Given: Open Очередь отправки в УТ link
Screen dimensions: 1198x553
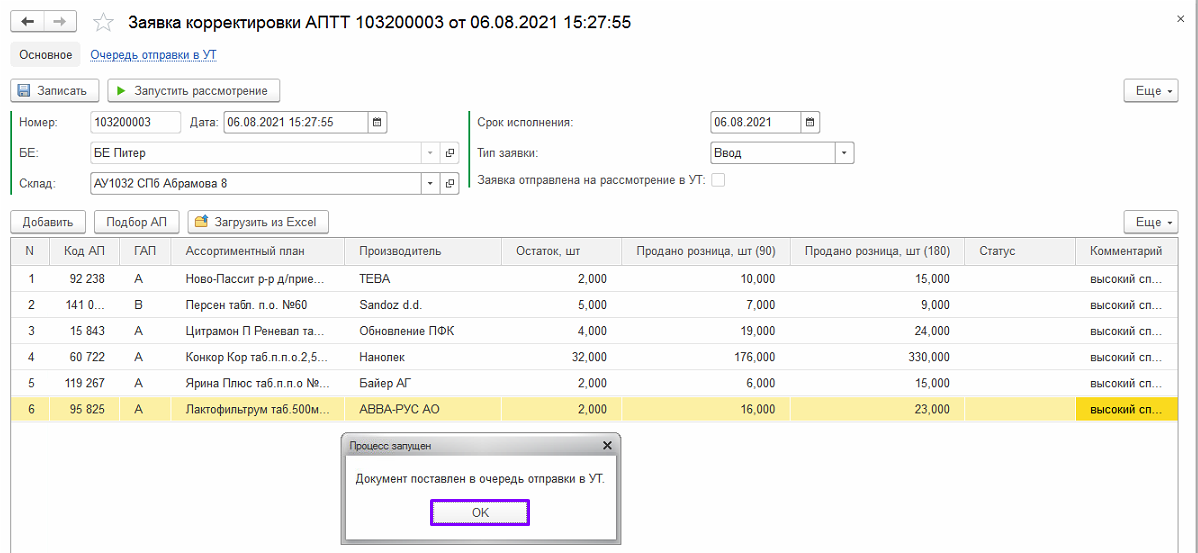Looking at the screenshot, I should pos(154,55).
